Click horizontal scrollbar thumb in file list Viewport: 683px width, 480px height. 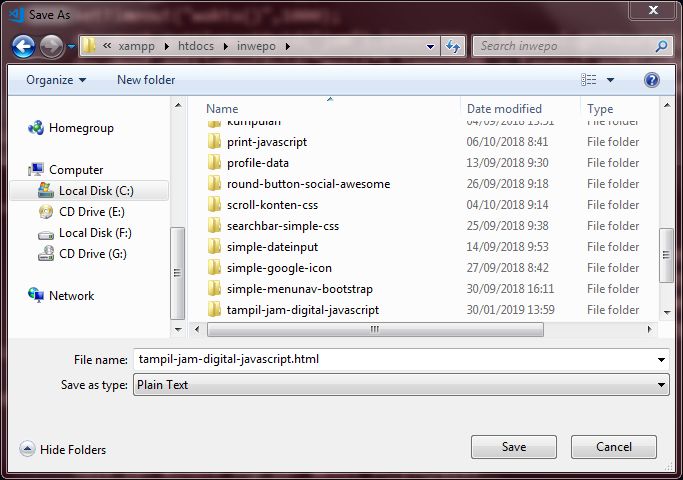pos(375,329)
